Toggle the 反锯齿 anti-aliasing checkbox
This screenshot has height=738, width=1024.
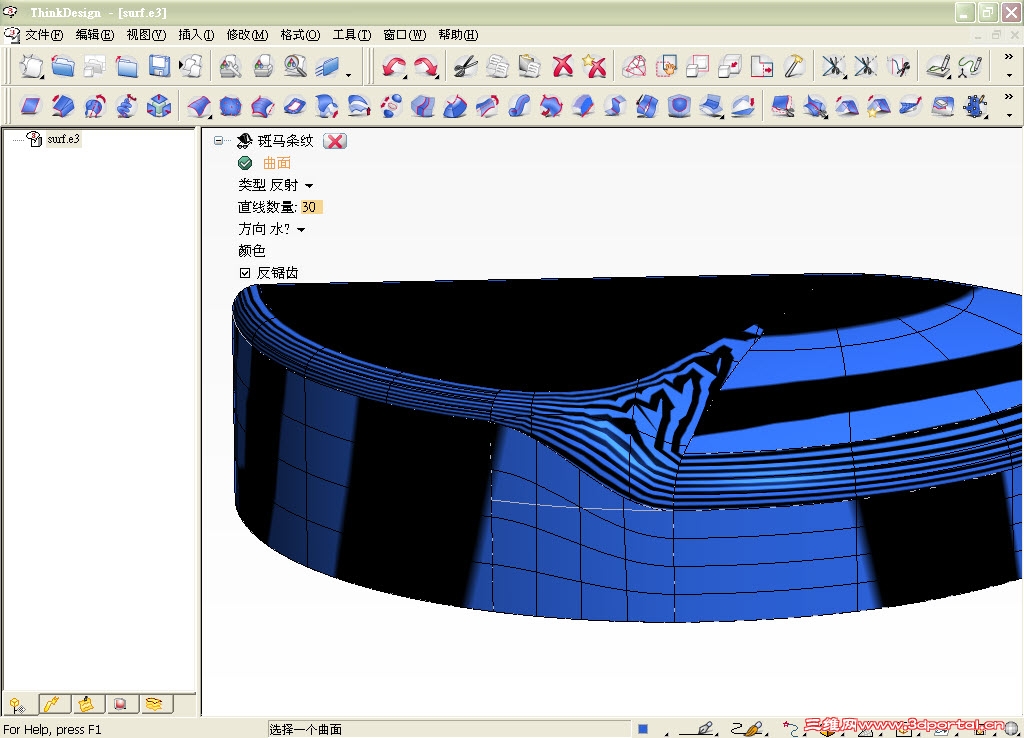pos(244,273)
